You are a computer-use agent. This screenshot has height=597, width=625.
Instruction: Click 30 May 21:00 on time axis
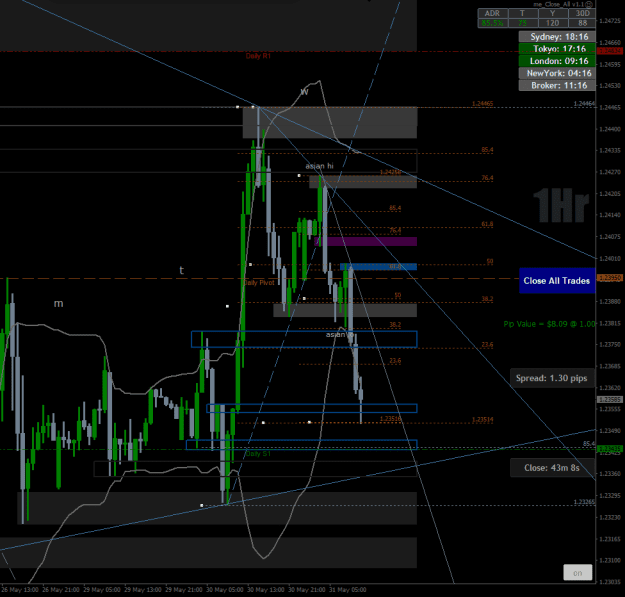tap(307, 590)
